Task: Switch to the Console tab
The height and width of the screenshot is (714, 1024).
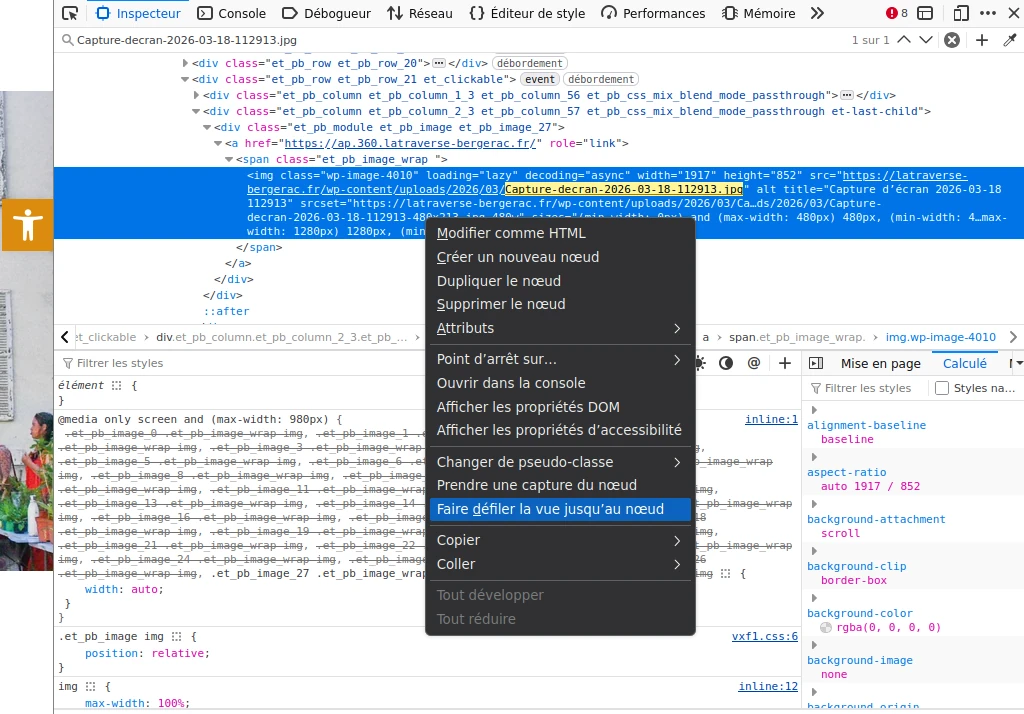Action: 231,13
